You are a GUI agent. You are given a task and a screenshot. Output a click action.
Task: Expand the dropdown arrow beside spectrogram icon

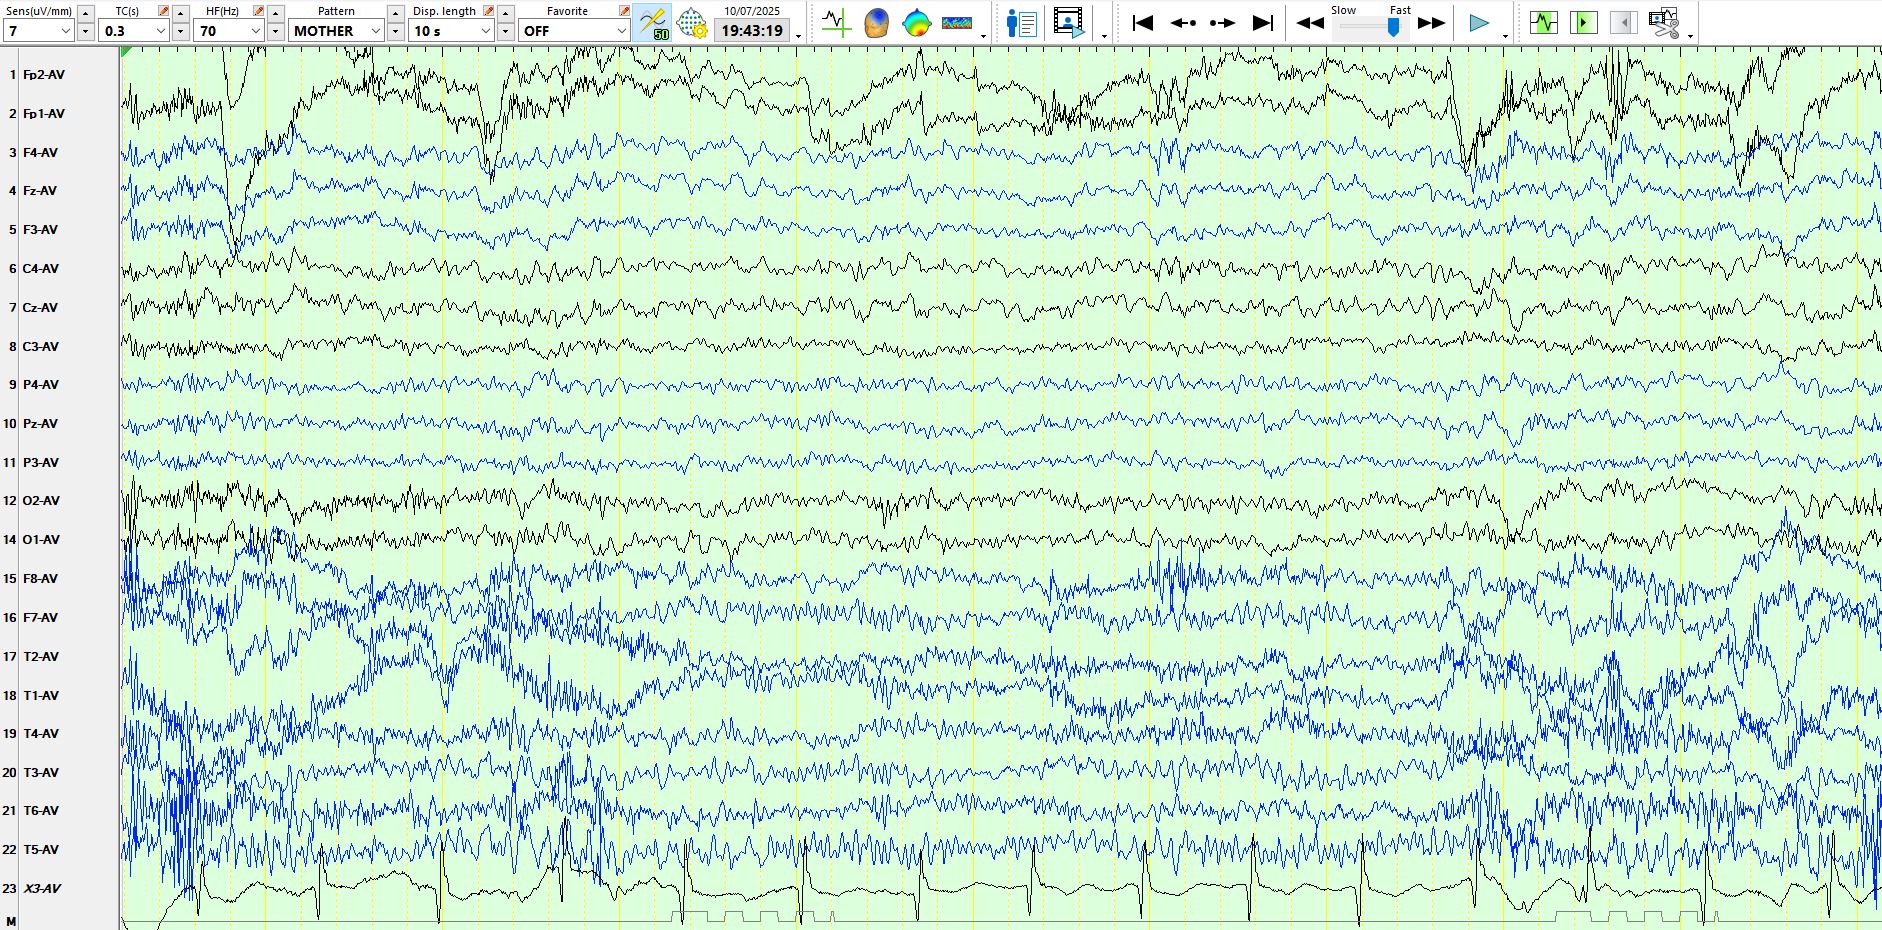[x=984, y=36]
